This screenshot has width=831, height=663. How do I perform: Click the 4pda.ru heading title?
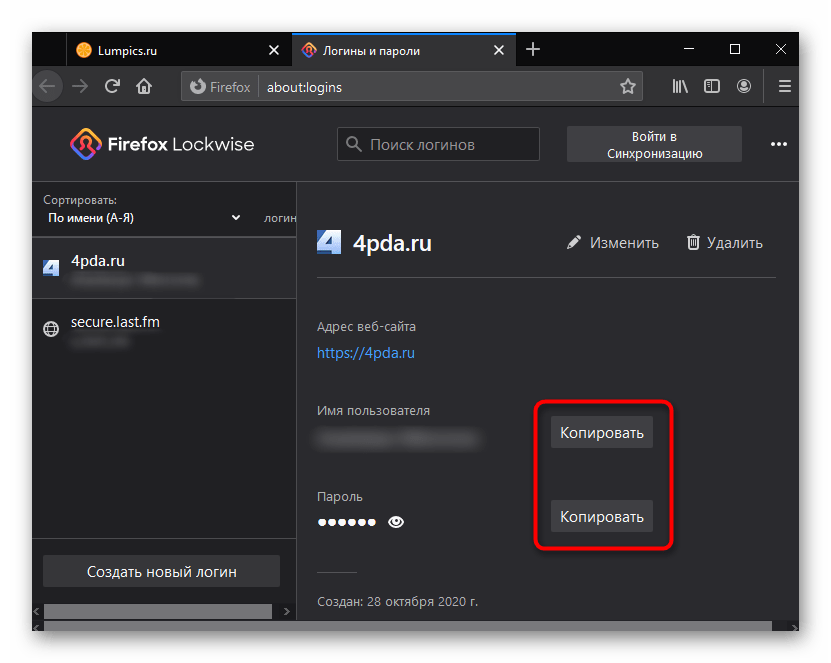point(392,243)
